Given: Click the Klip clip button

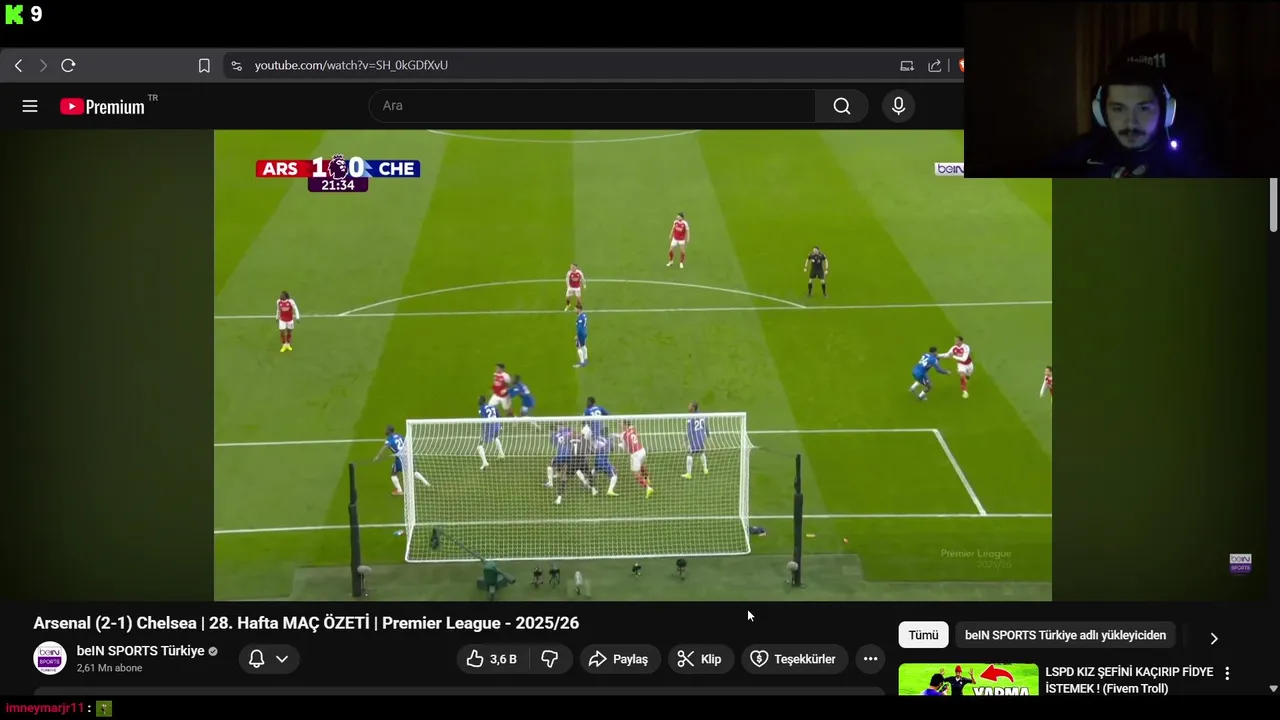Looking at the screenshot, I should tap(700, 659).
